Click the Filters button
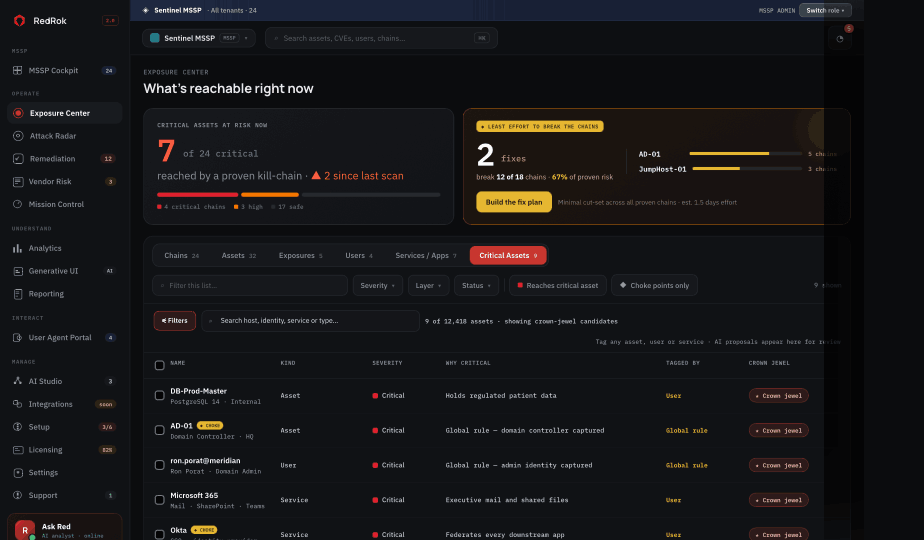The width and height of the screenshot is (924, 540). [x=174, y=321]
